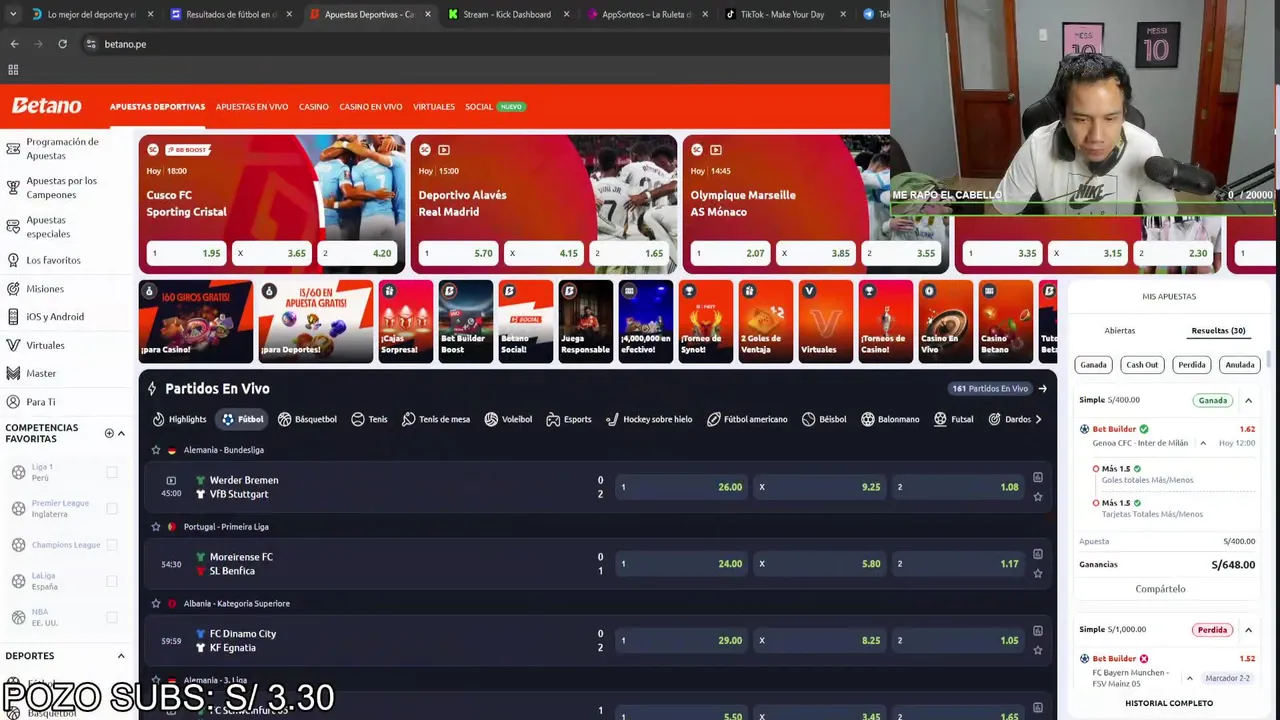Switch to the Resueltas (30) tab
The width and height of the screenshot is (1280, 720).
tap(1218, 331)
